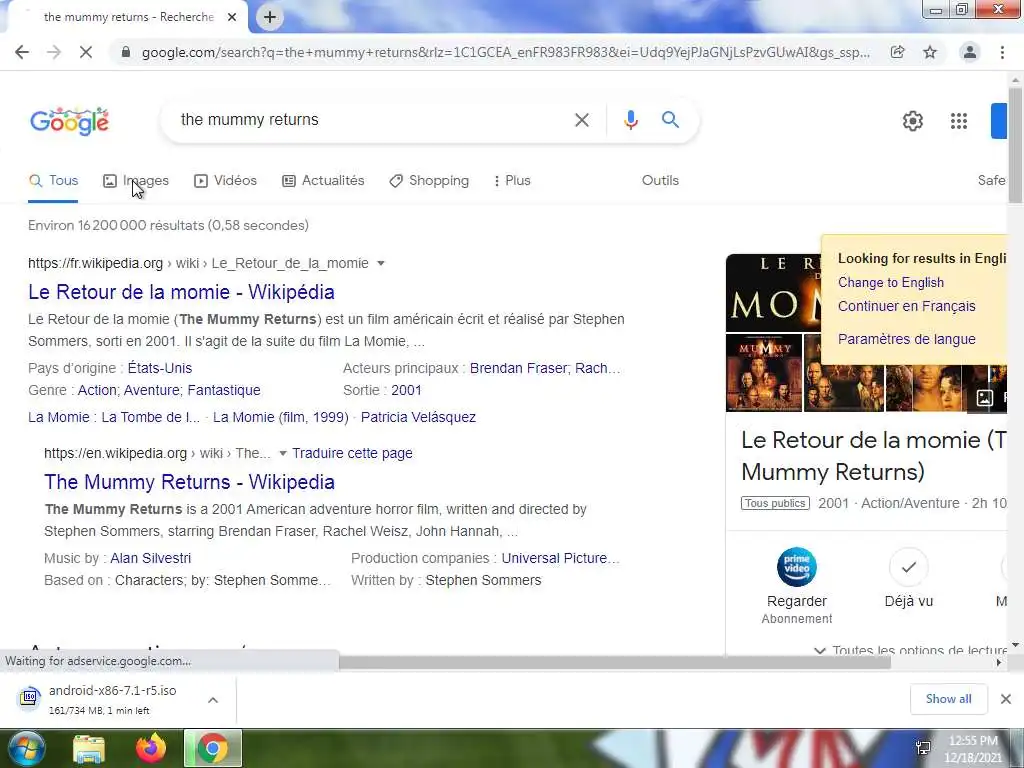Screen dimensions: 1024x768
Task: Click the 'La Momie : La Tombe de l...' sitelink
Action: [114, 417]
